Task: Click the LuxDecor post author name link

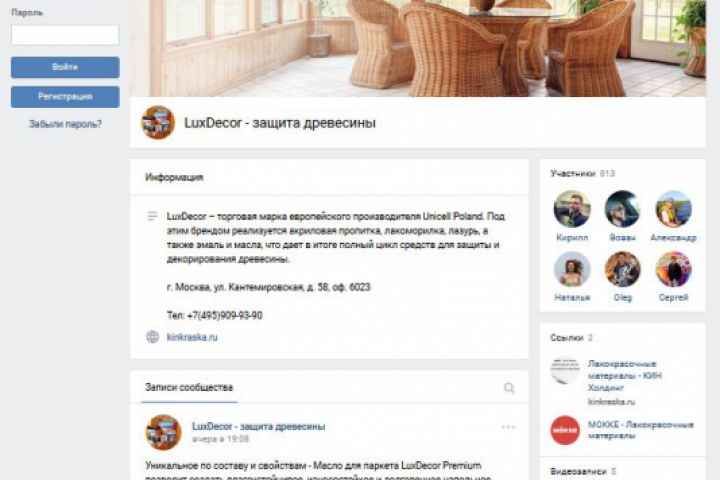Action: 259,426
